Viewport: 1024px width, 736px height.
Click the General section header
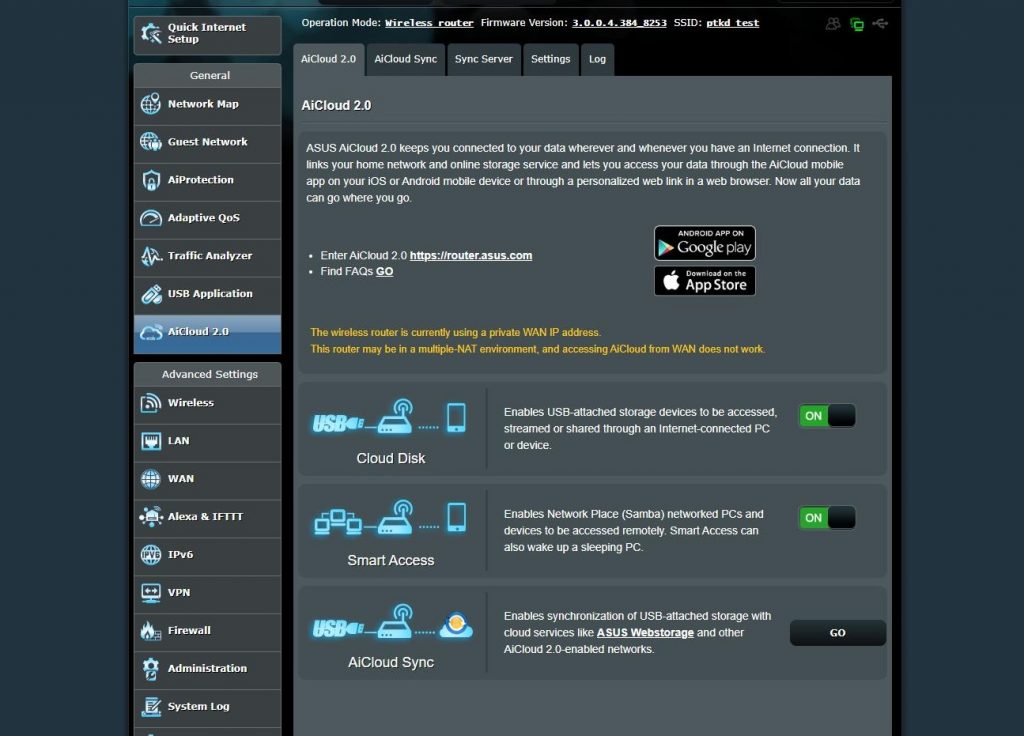pos(208,75)
